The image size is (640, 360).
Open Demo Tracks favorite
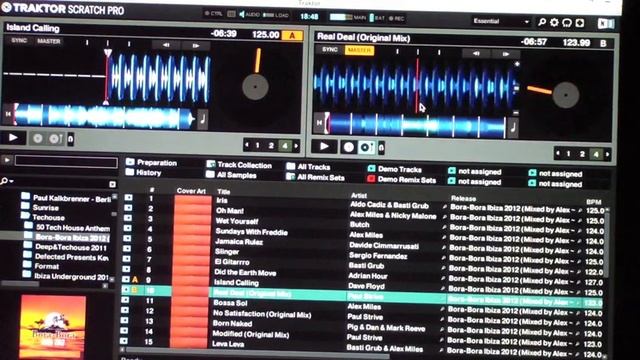395,169
